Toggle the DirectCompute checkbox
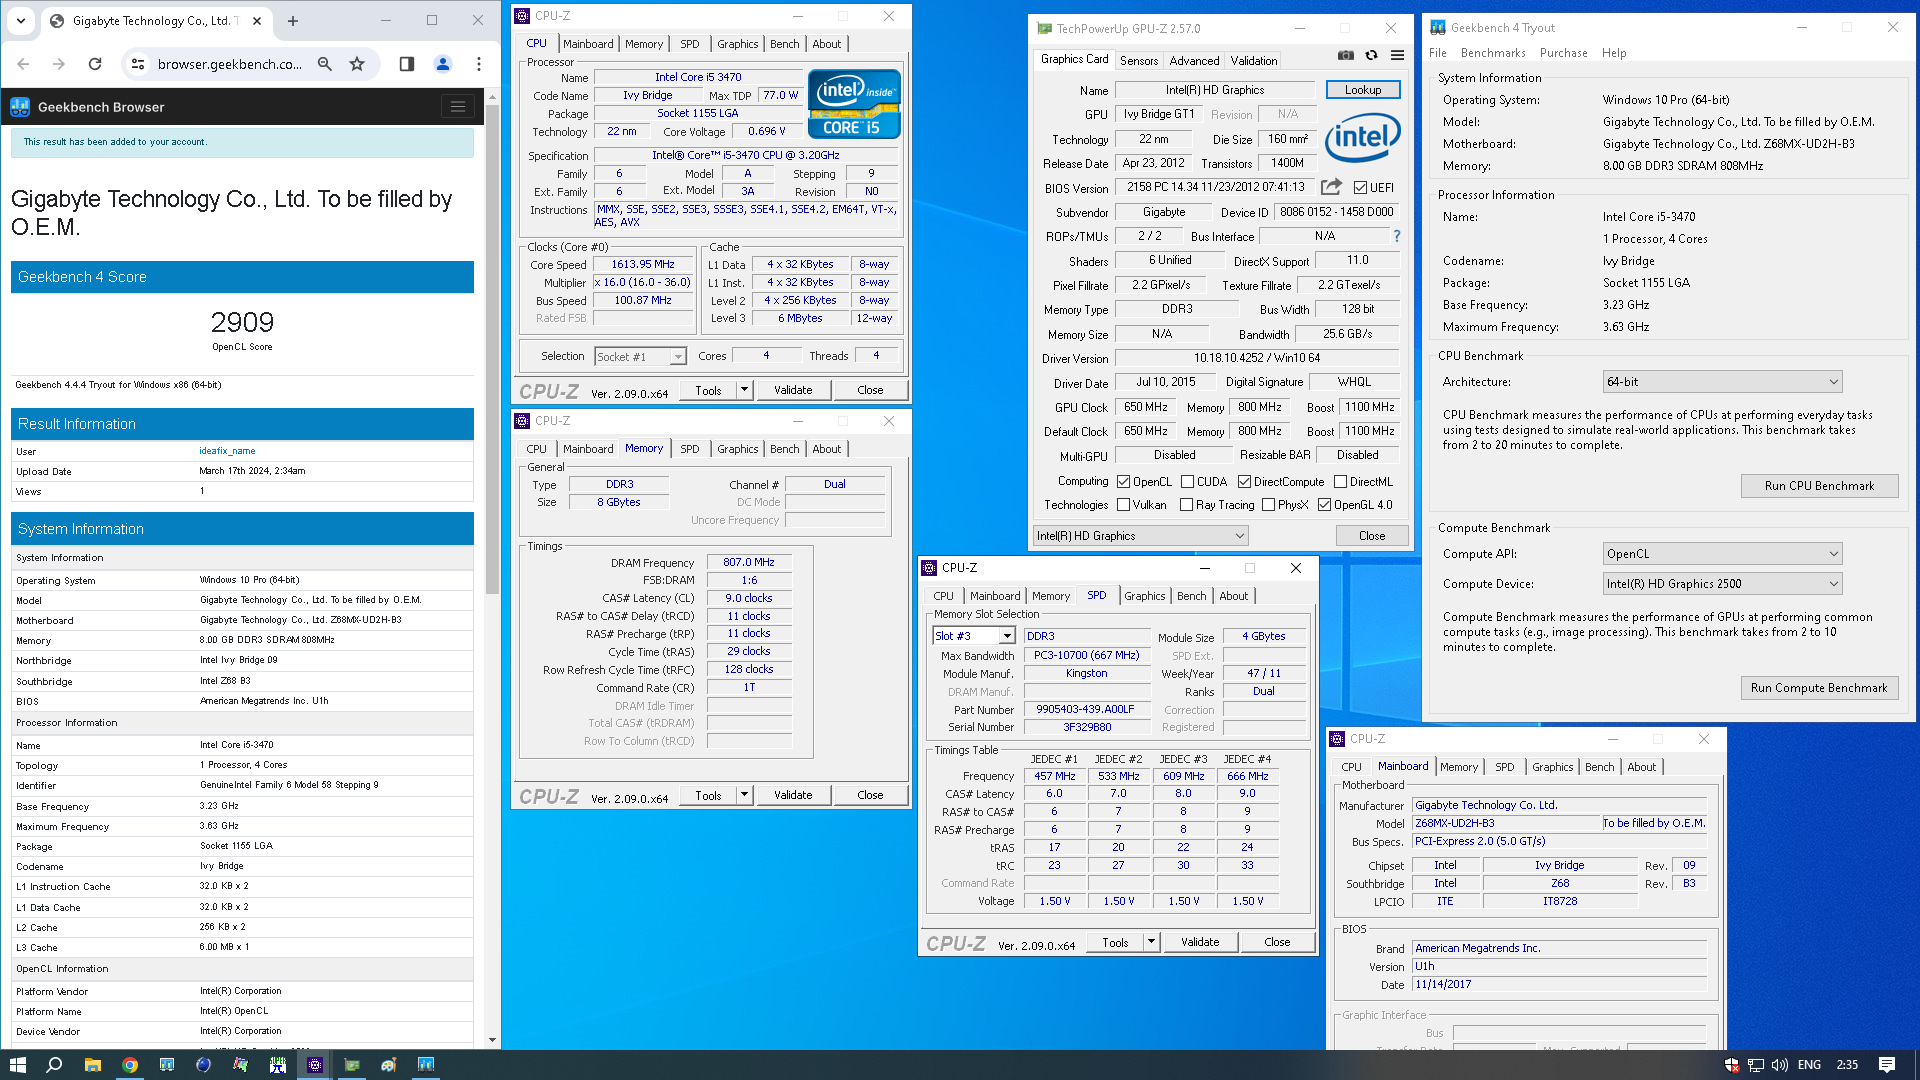1920x1080 pixels. click(1244, 482)
